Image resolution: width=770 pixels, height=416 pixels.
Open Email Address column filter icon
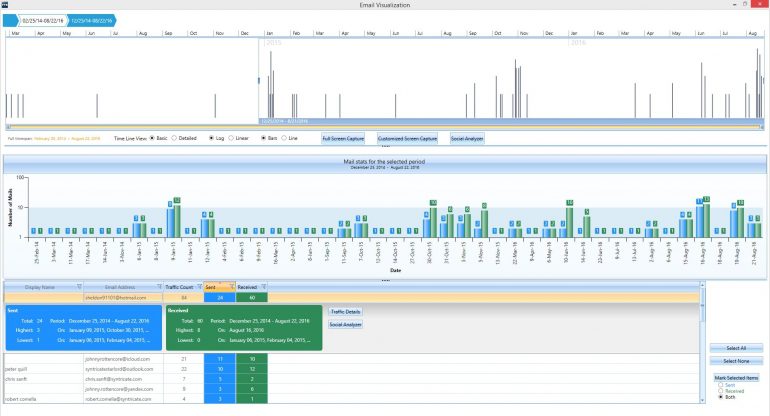[x=157, y=286]
